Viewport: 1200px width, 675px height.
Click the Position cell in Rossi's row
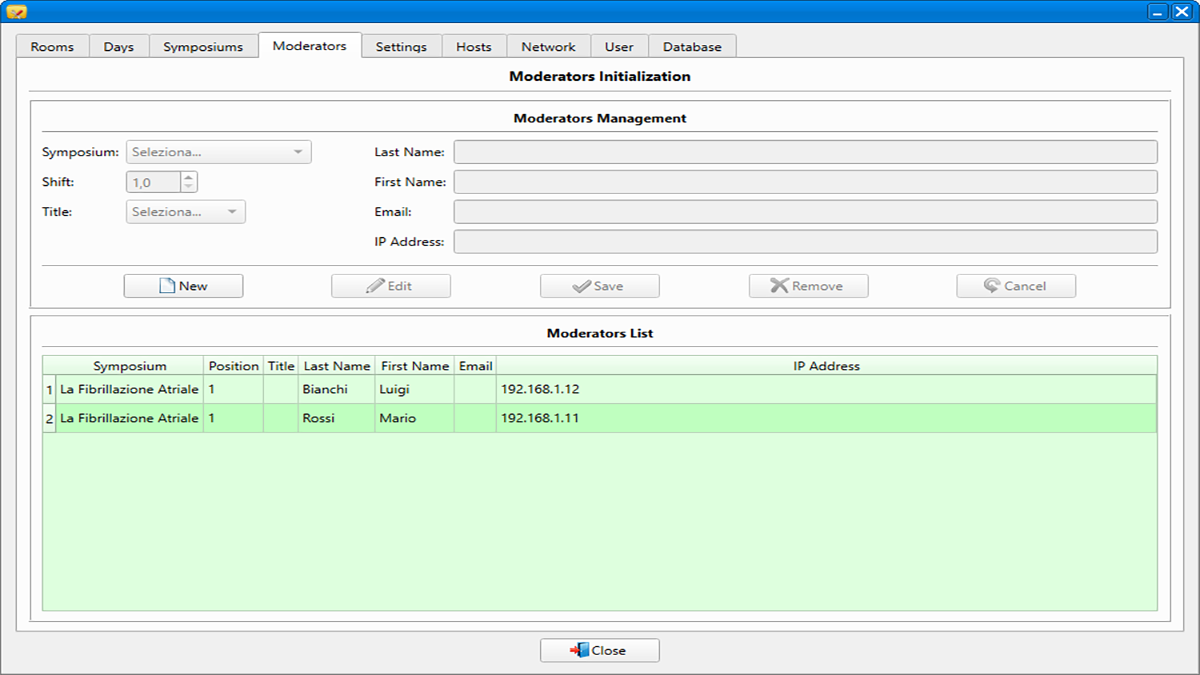(x=234, y=418)
